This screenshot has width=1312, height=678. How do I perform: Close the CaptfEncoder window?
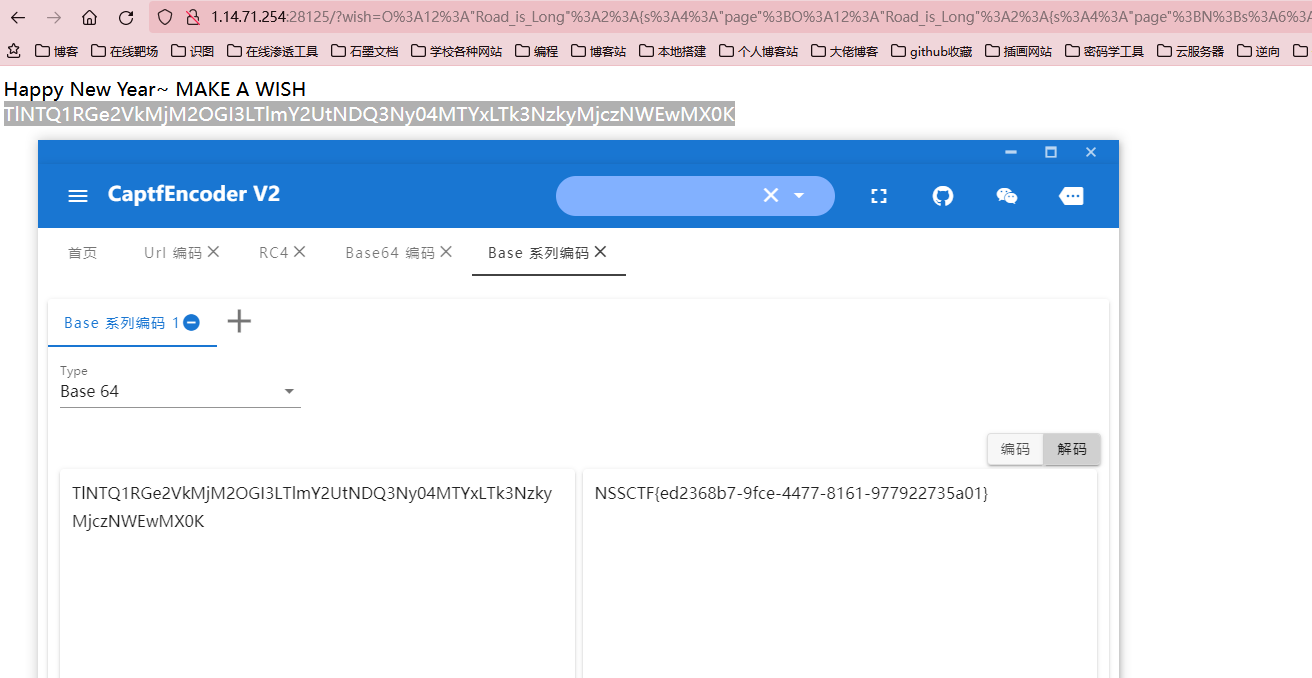(x=1091, y=152)
